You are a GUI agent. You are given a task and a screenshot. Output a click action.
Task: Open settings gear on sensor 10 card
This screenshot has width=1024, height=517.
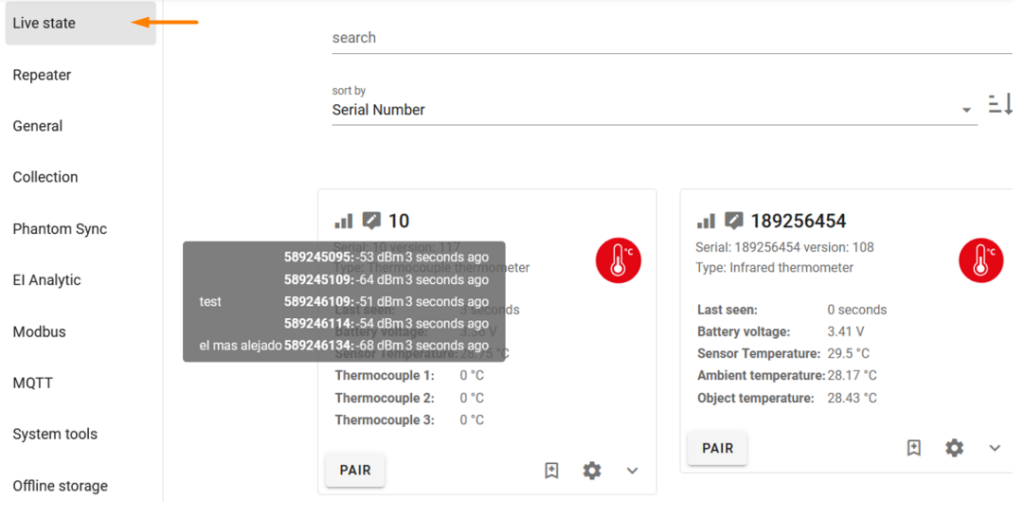[592, 470]
